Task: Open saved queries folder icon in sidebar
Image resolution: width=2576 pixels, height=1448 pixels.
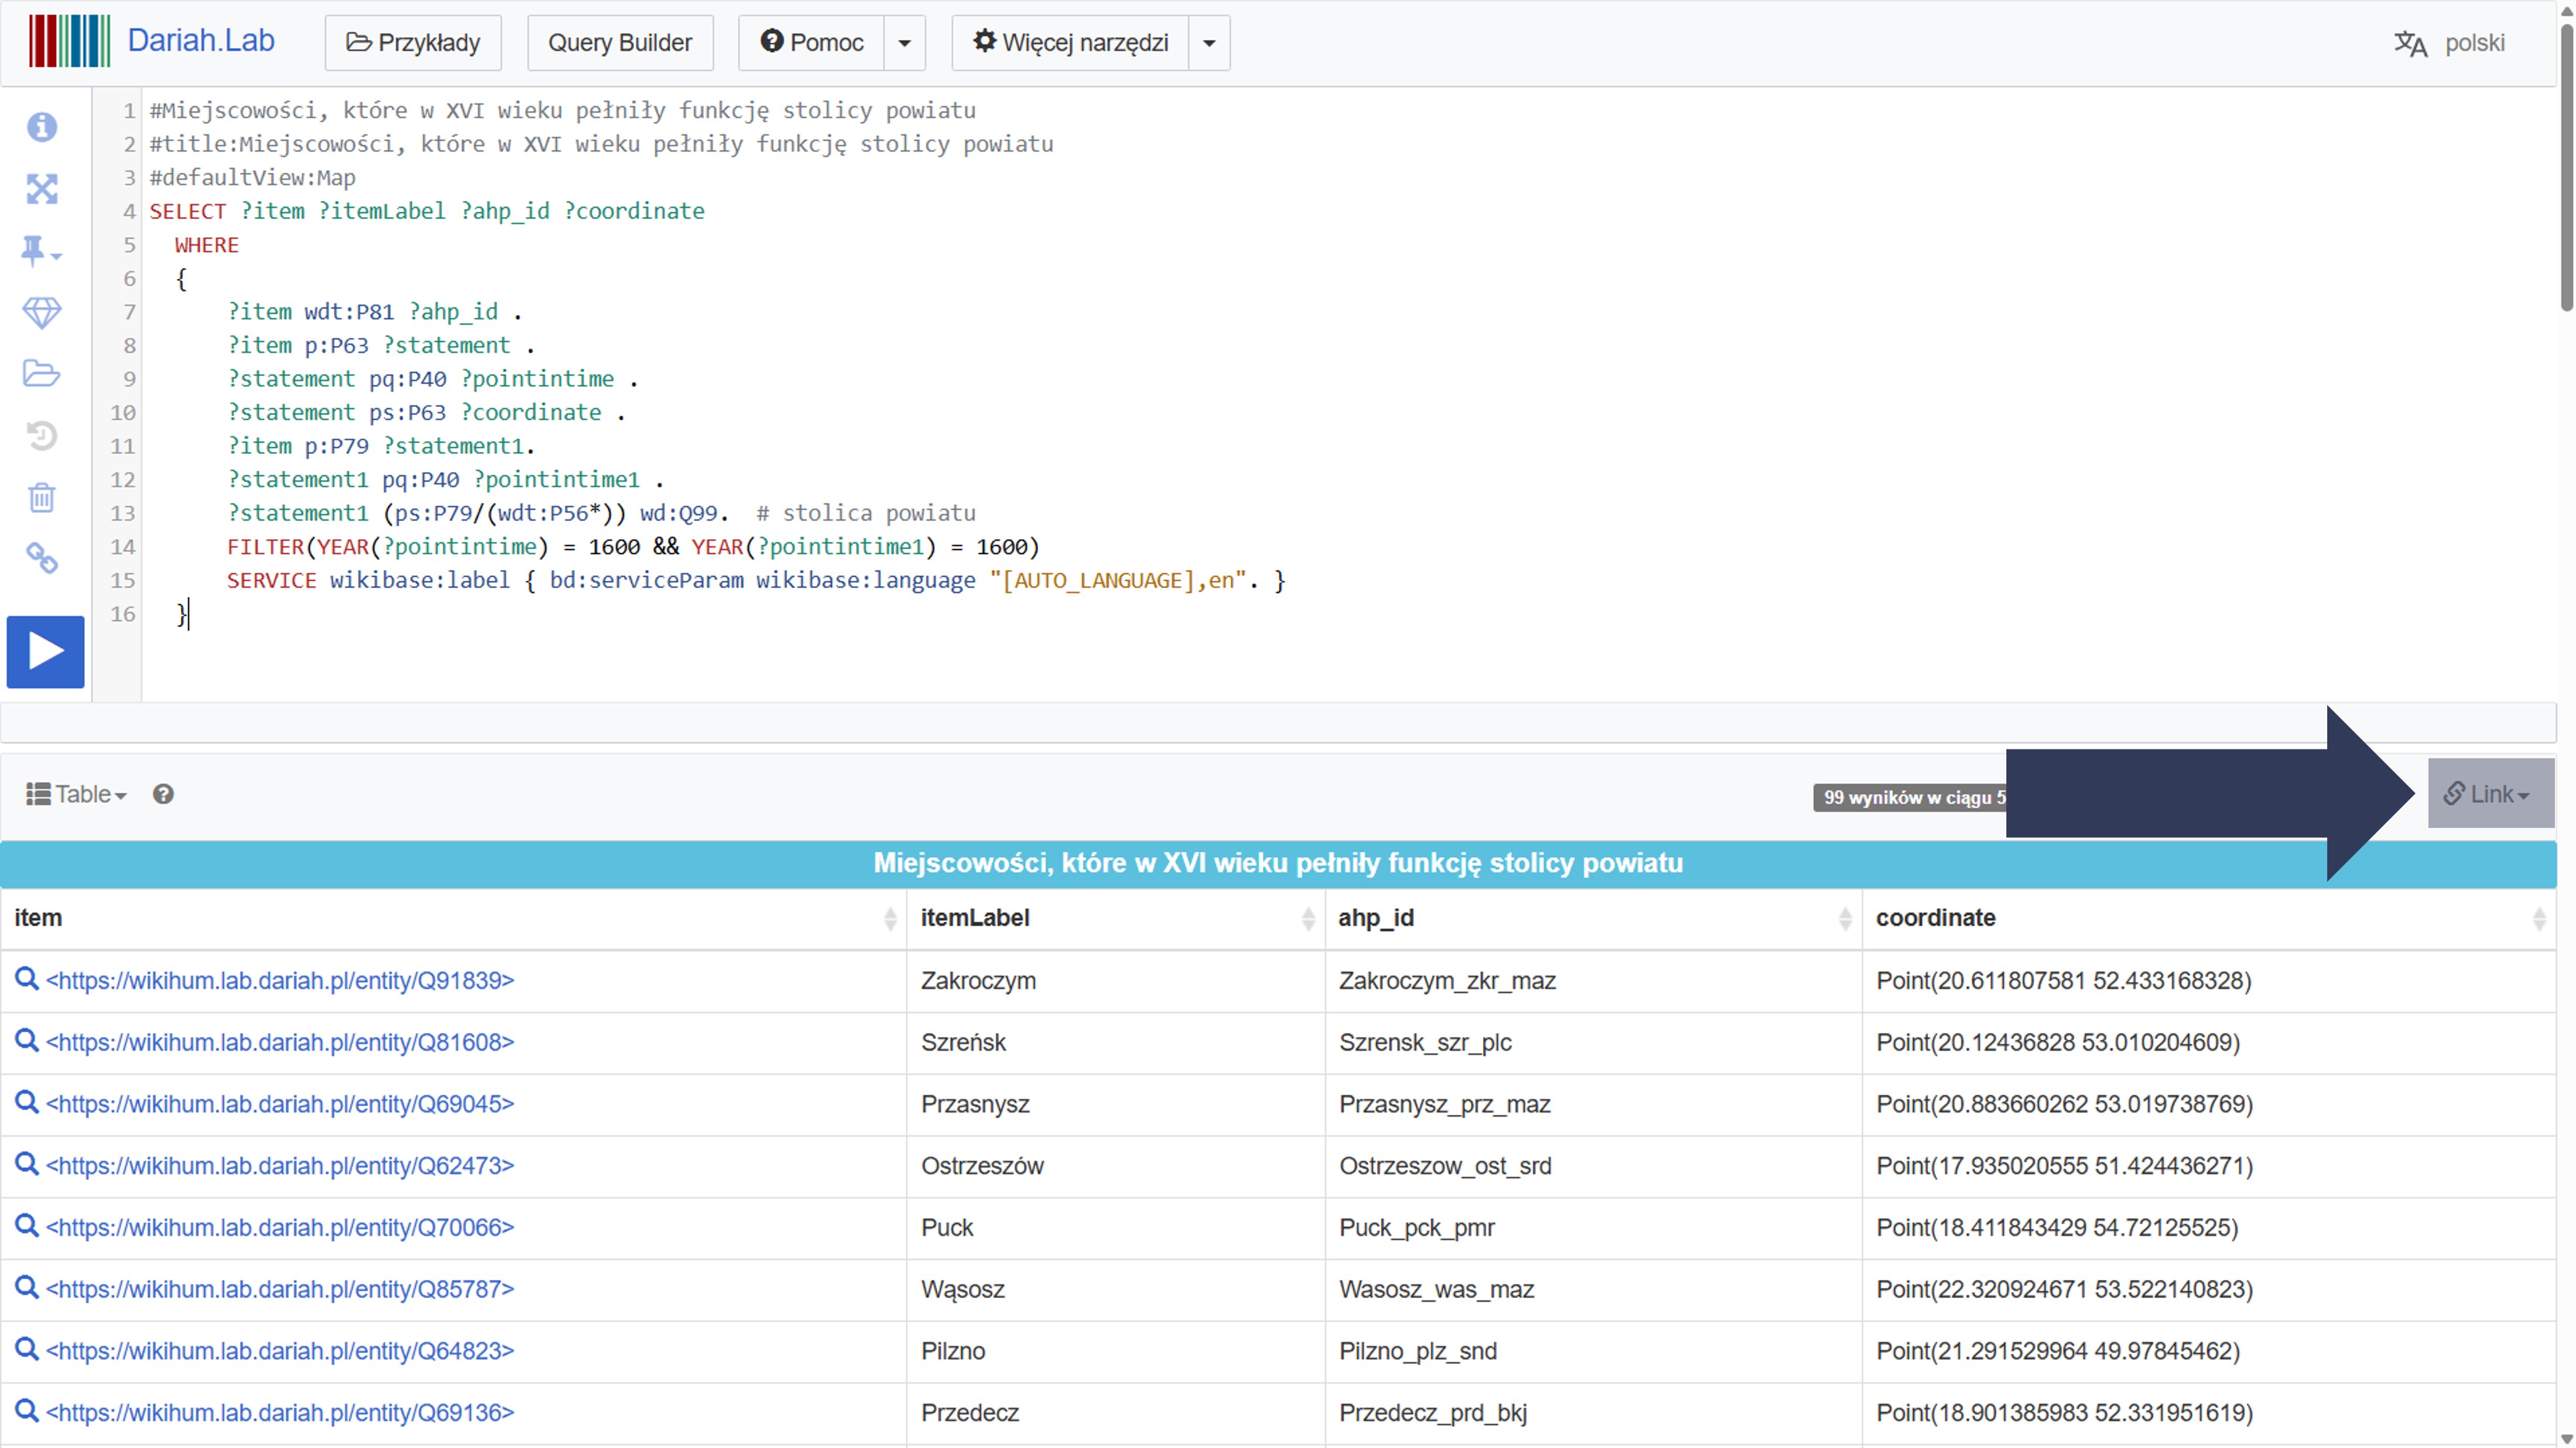Action: pos(42,374)
